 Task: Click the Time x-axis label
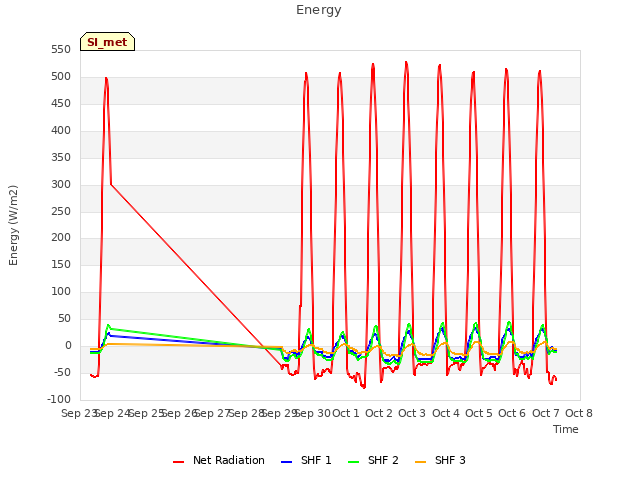click(x=566, y=429)
